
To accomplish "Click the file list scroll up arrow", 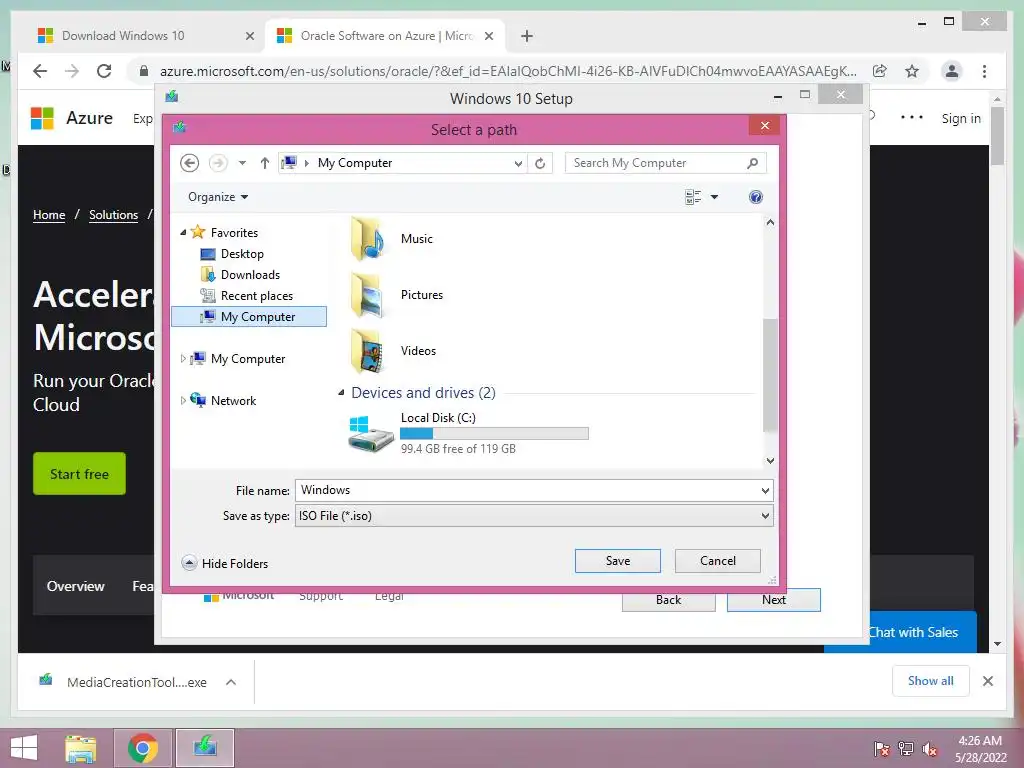I will [770, 223].
